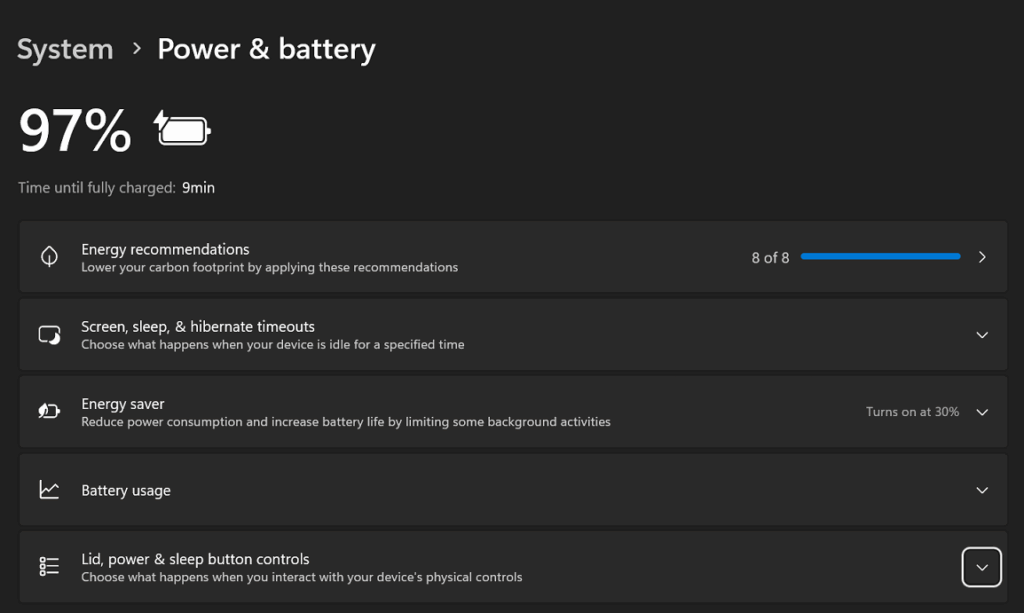This screenshot has height=613, width=1024.
Task: Open the Energy recommendations title
Action: tap(165, 249)
